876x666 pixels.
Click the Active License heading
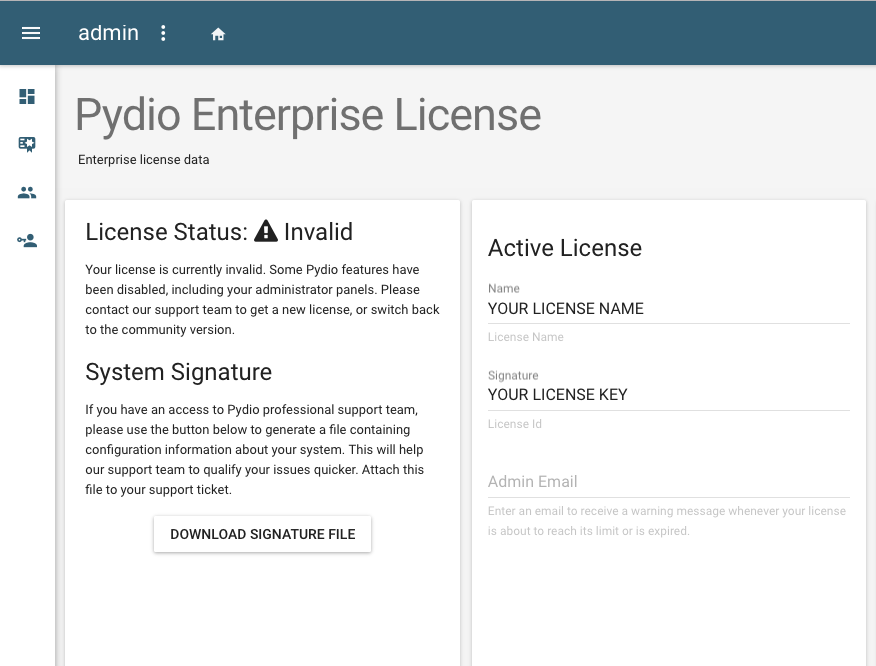click(565, 248)
